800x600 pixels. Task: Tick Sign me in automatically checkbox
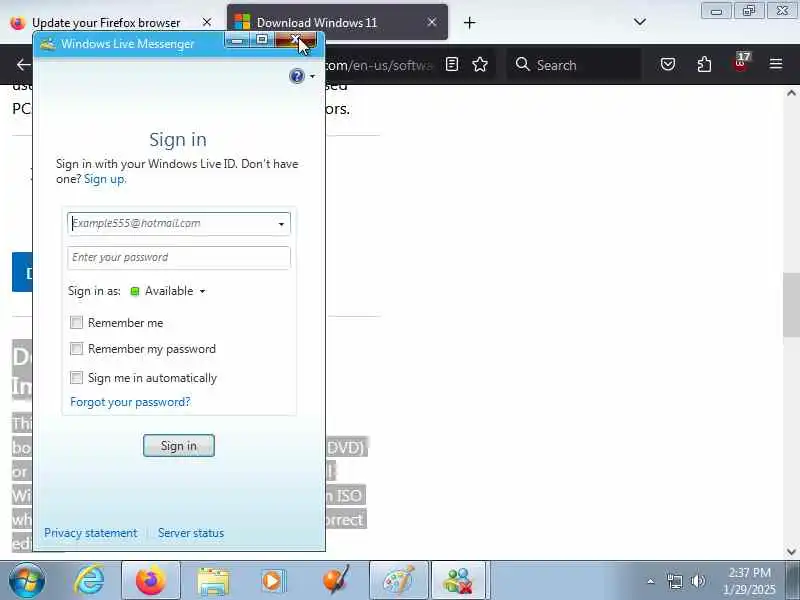76,378
